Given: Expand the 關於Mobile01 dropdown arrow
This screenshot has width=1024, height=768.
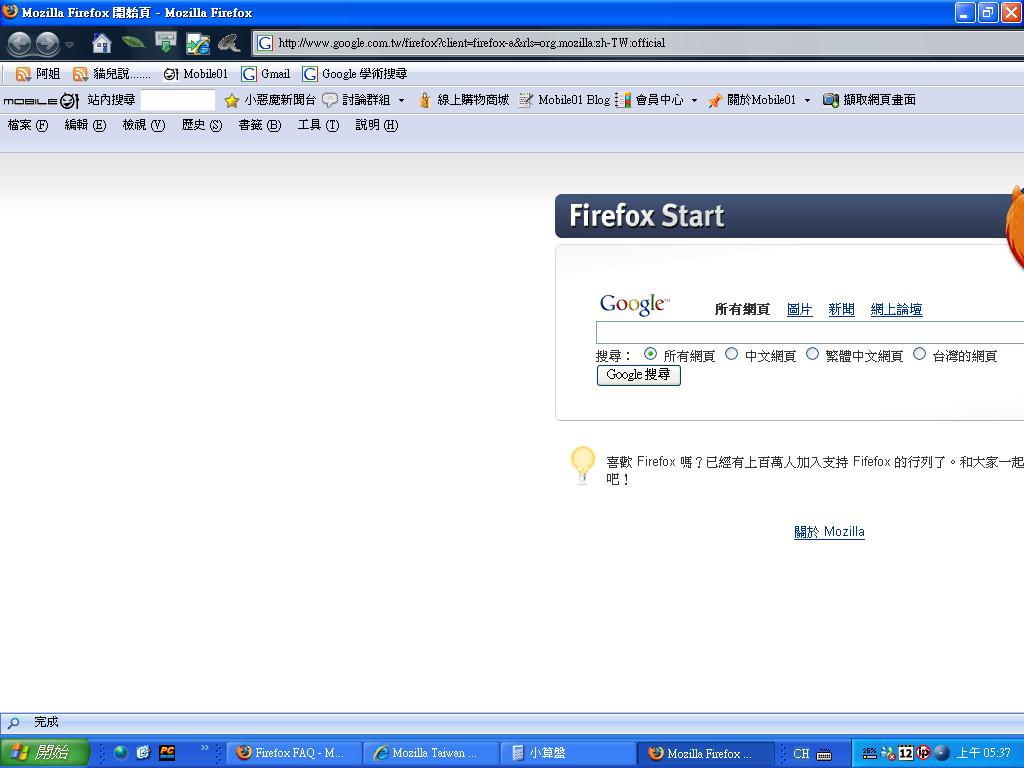Looking at the screenshot, I should click(x=807, y=101).
